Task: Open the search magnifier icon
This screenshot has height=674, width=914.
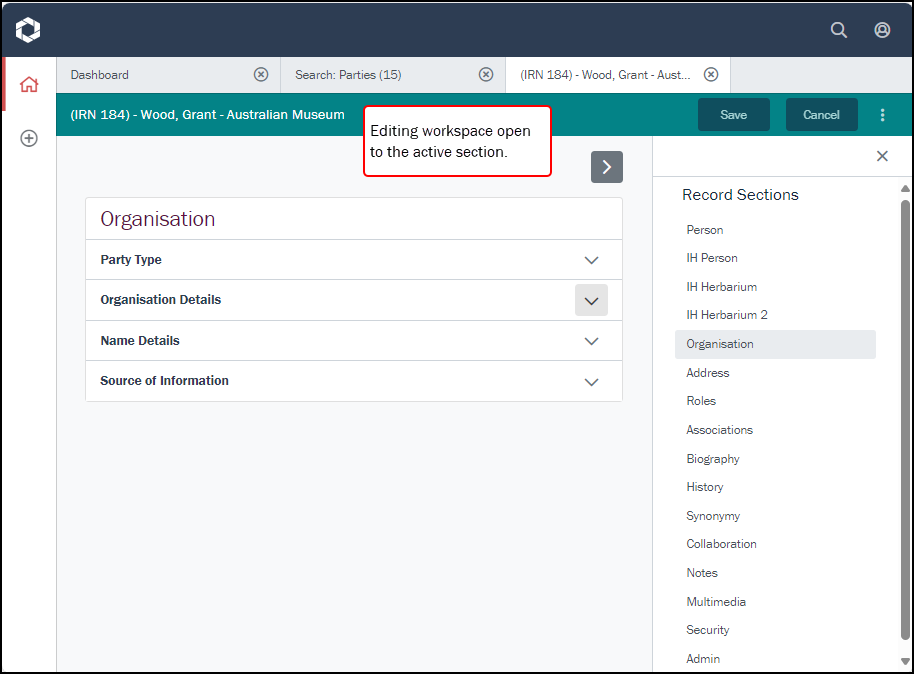Action: (x=839, y=30)
